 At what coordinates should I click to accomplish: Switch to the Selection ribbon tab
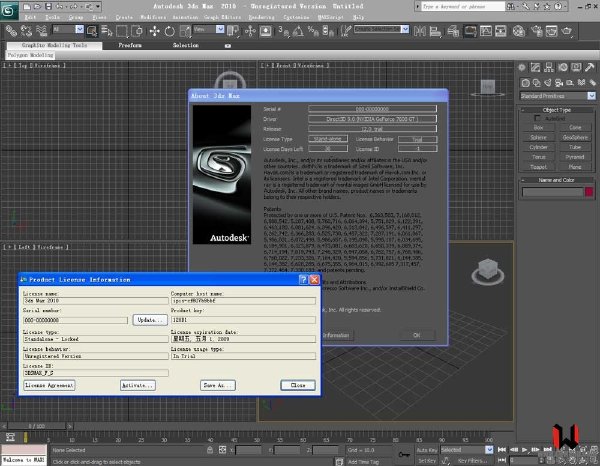[186, 45]
